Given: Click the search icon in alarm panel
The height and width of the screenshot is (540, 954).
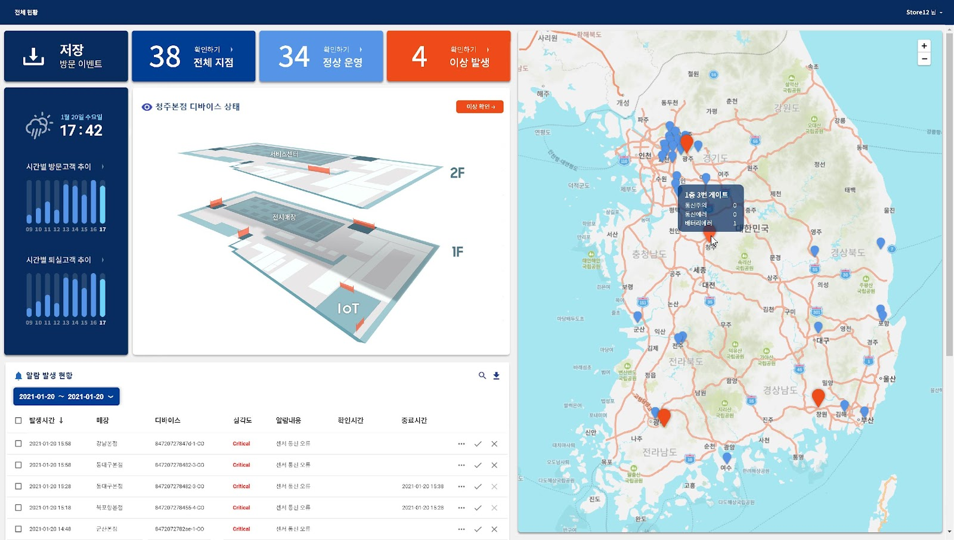Looking at the screenshot, I should 482,376.
